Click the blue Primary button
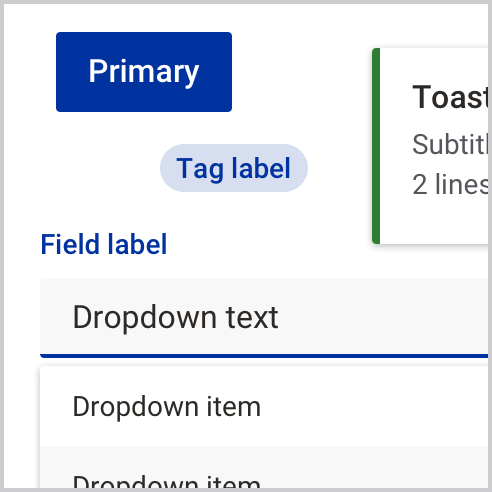Viewport: 492px width, 492px height. tap(144, 72)
